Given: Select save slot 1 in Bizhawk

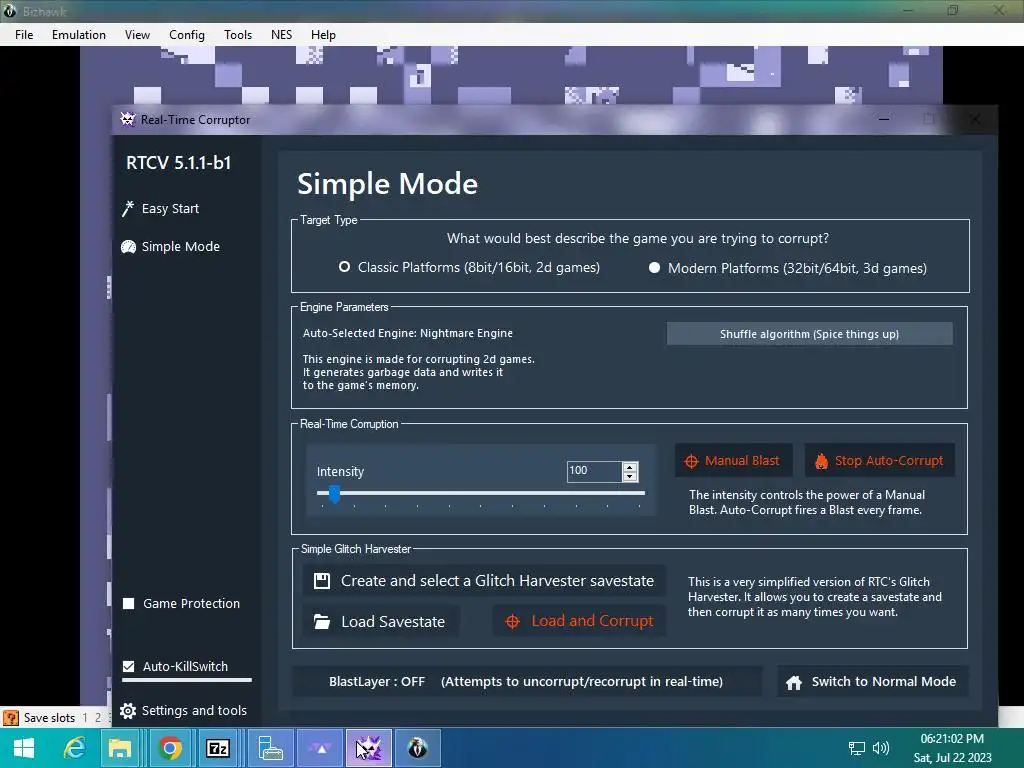Looking at the screenshot, I should click(85, 718).
